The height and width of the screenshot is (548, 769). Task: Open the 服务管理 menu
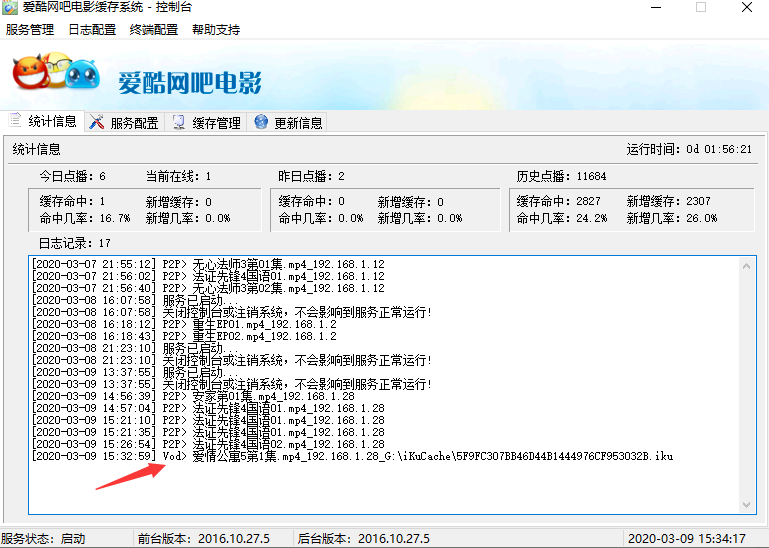(x=30, y=29)
